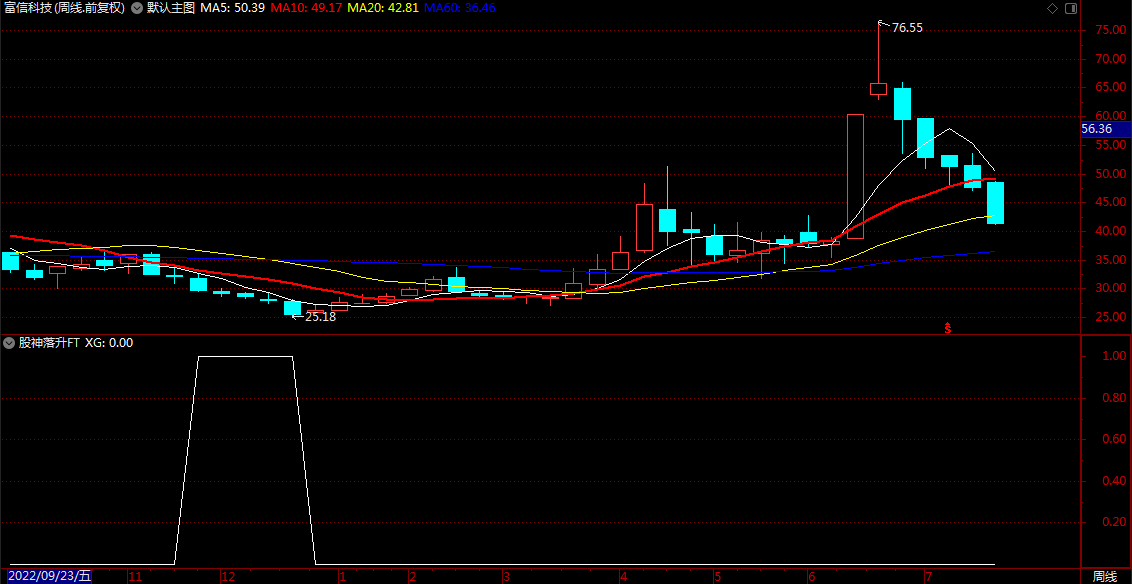The height and width of the screenshot is (584, 1132).
Task: Click the yellow MA20: 42.81 label
Action: 383,9
